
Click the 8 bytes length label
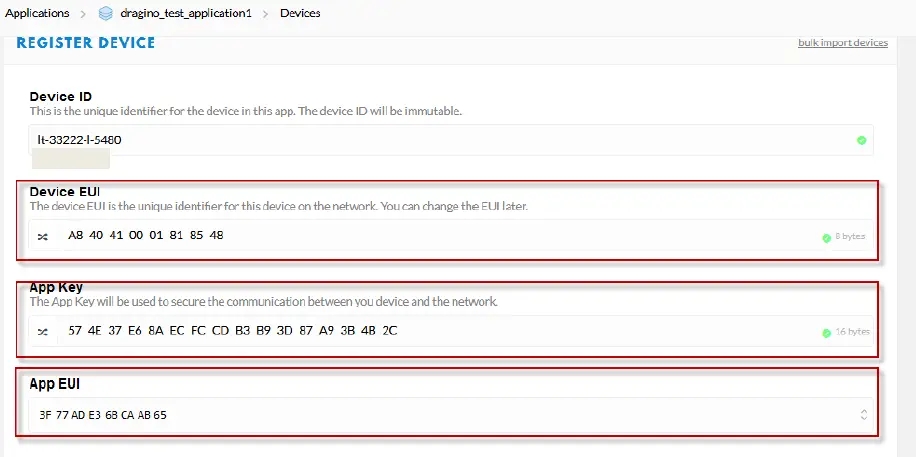[850, 237]
